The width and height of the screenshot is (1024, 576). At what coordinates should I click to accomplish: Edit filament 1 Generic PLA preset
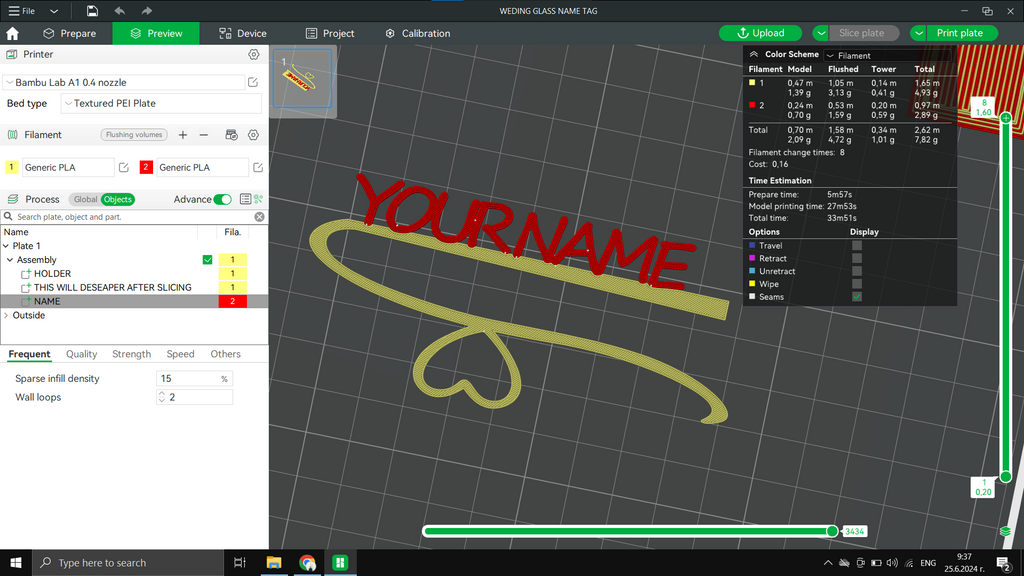pyautogui.click(x=124, y=167)
